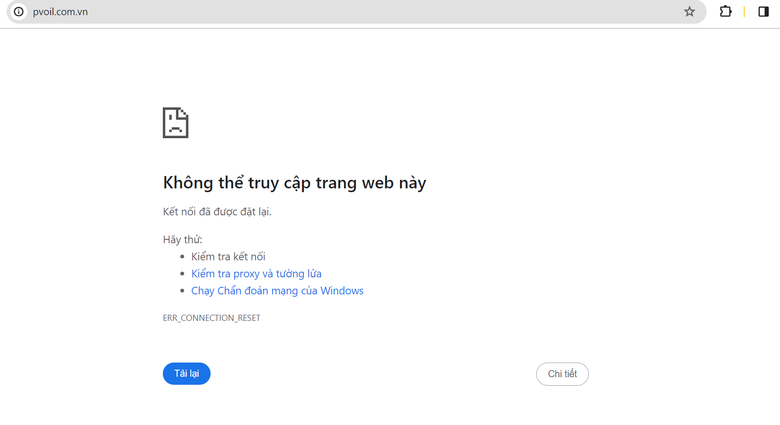
Task: Reload the page with "Tải lại" button
Action: (x=186, y=374)
